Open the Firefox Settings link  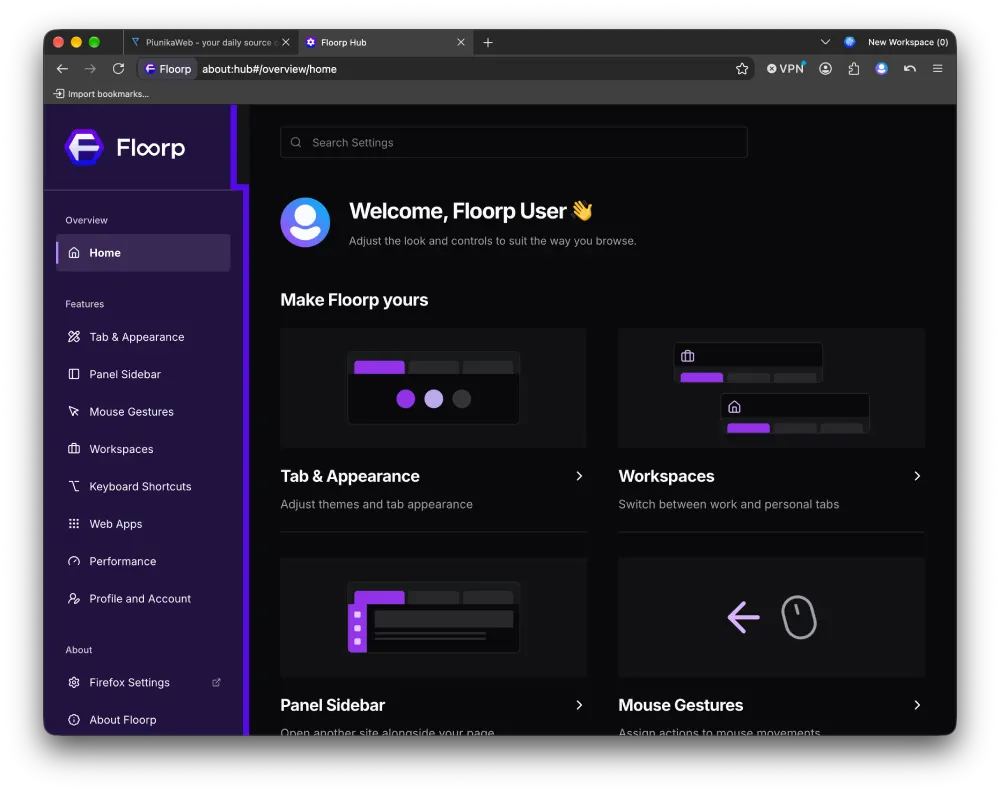pos(143,683)
